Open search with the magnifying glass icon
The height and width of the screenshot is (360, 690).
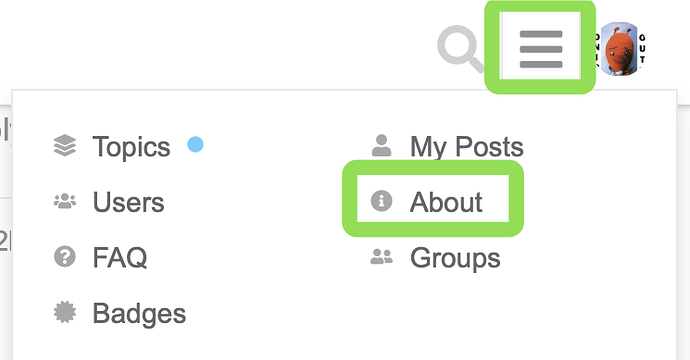[461, 48]
